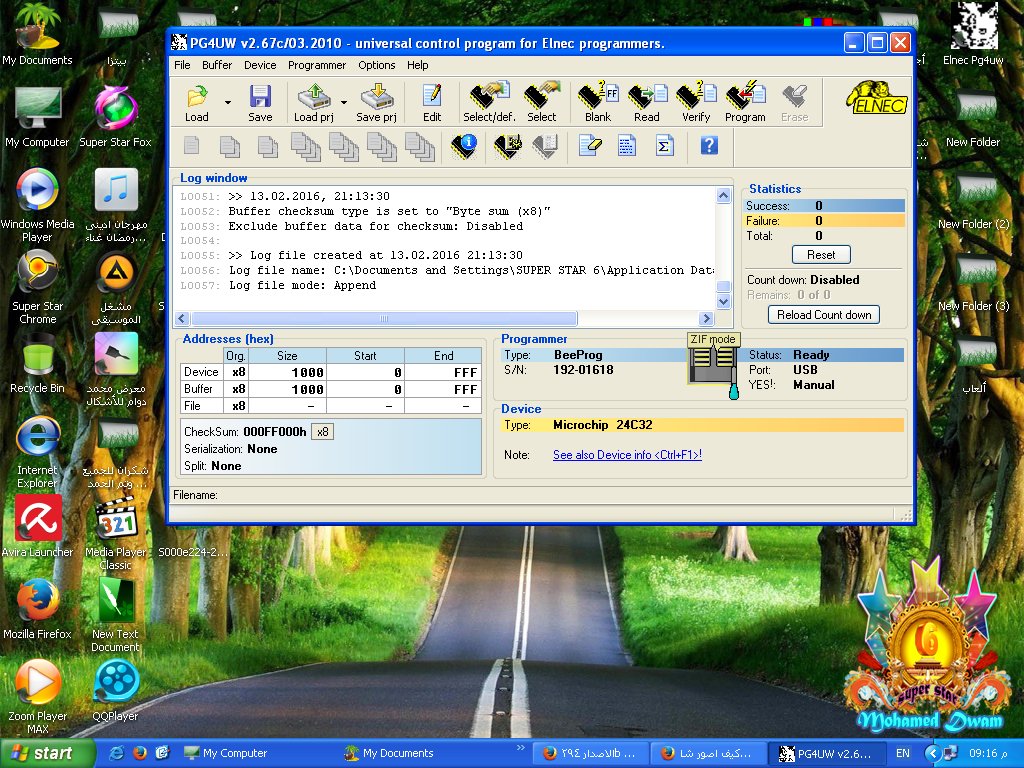Viewport: 1024px width, 768px height.
Task: Click the Verify device icon
Action: [696, 103]
